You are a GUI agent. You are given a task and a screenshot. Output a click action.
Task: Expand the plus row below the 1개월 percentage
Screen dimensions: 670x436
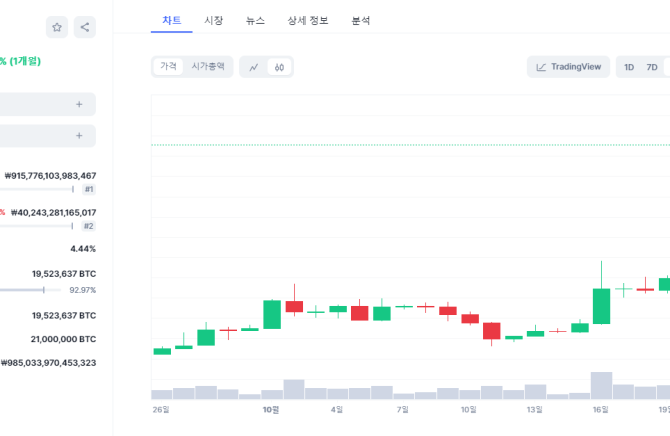(x=79, y=104)
